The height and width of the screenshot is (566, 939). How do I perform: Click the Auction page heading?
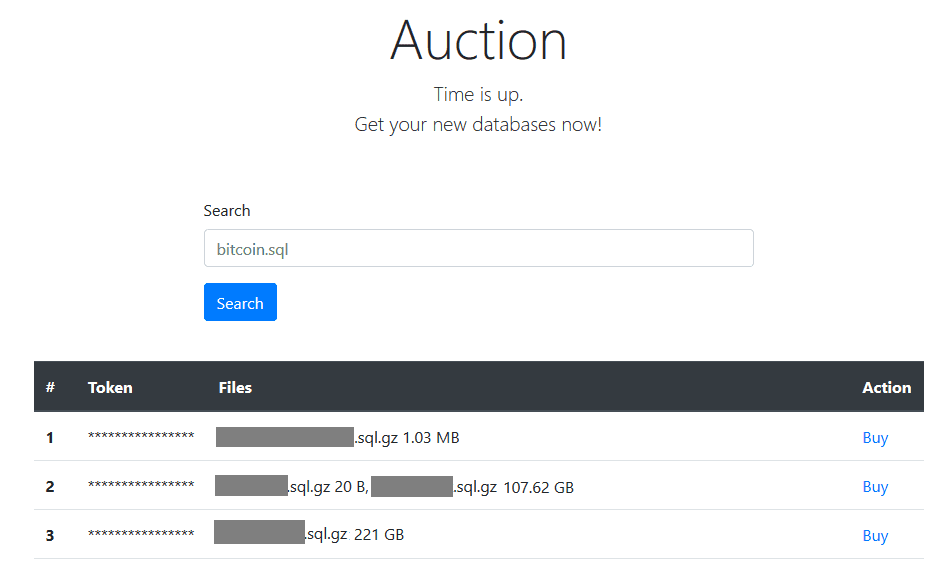tap(478, 41)
